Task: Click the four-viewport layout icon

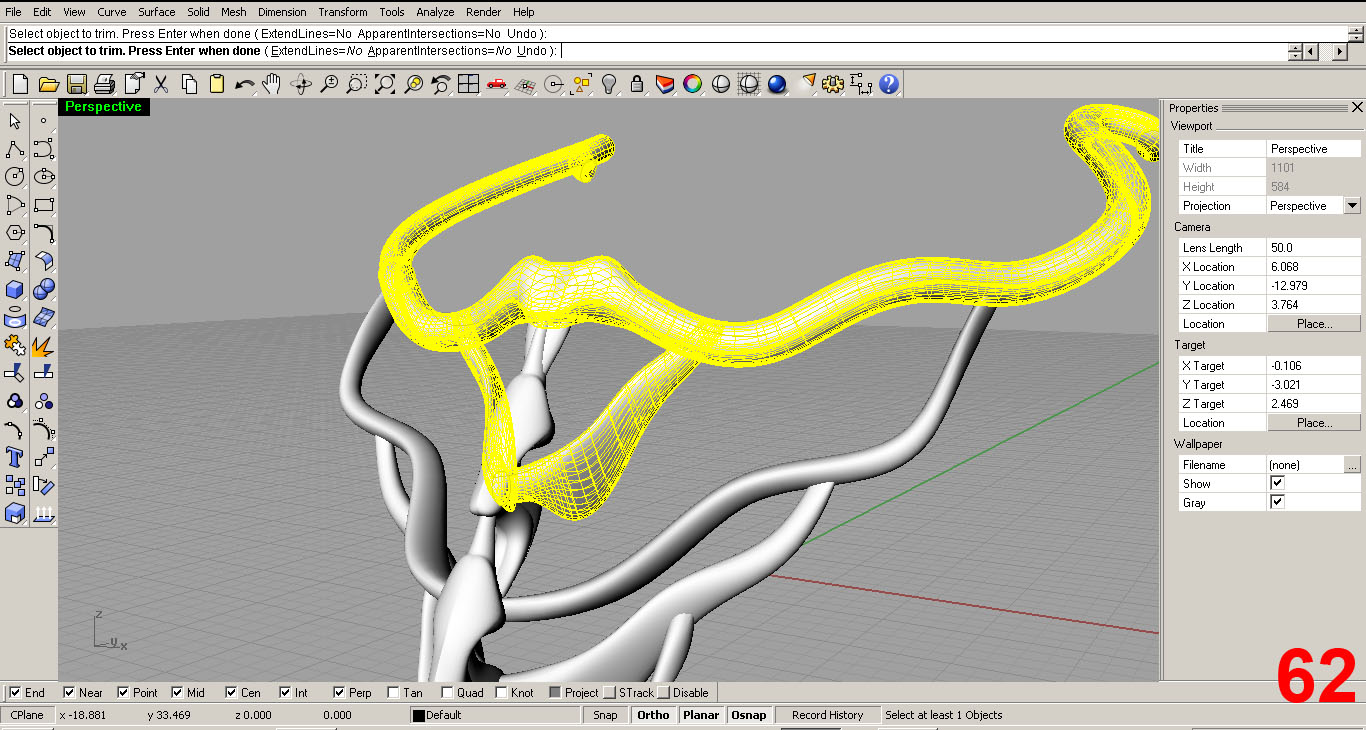Action: 468,85
